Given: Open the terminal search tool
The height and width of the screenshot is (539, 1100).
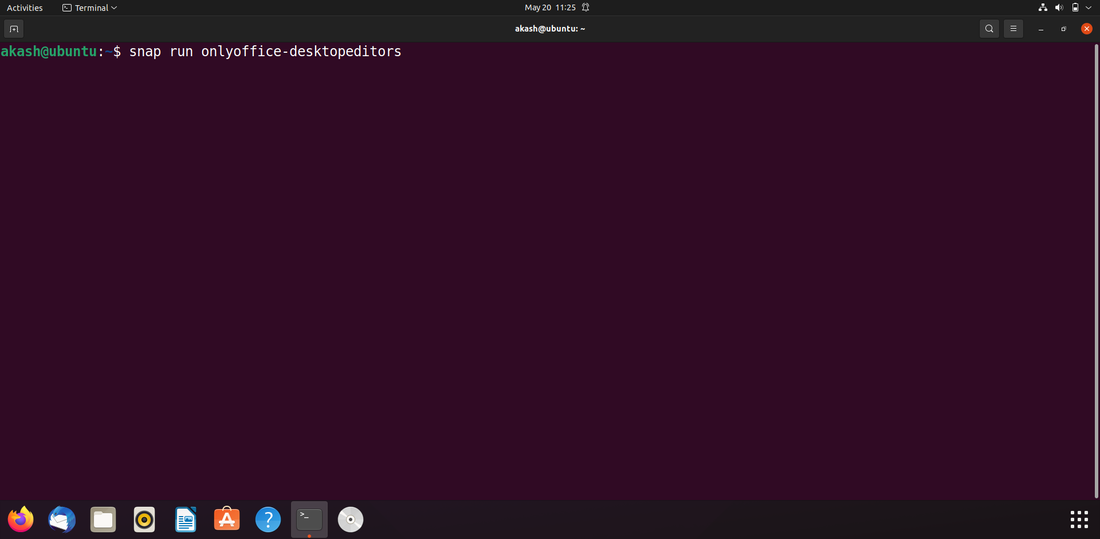Looking at the screenshot, I should [x=989, y=29].
